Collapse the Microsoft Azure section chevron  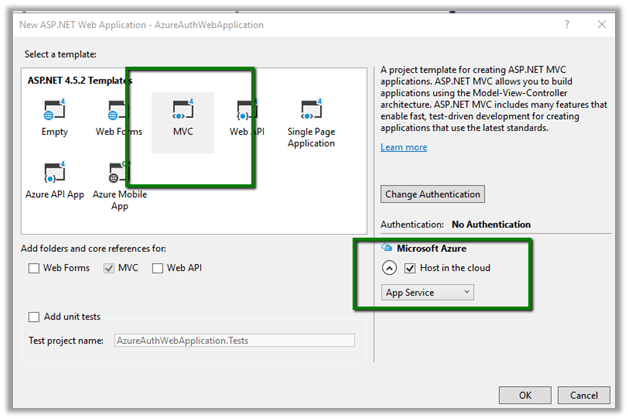(x=390, y=268)
